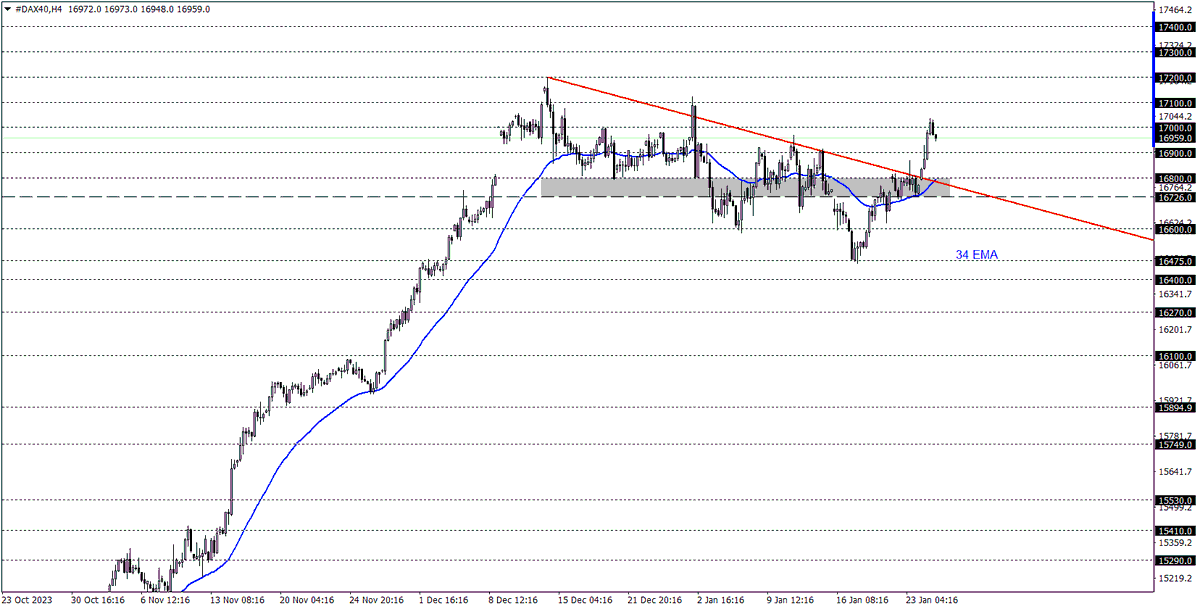This screenshot has height=609, width=1200.
Task: Select the '34 EMA' text label
Action: point(977,256)
